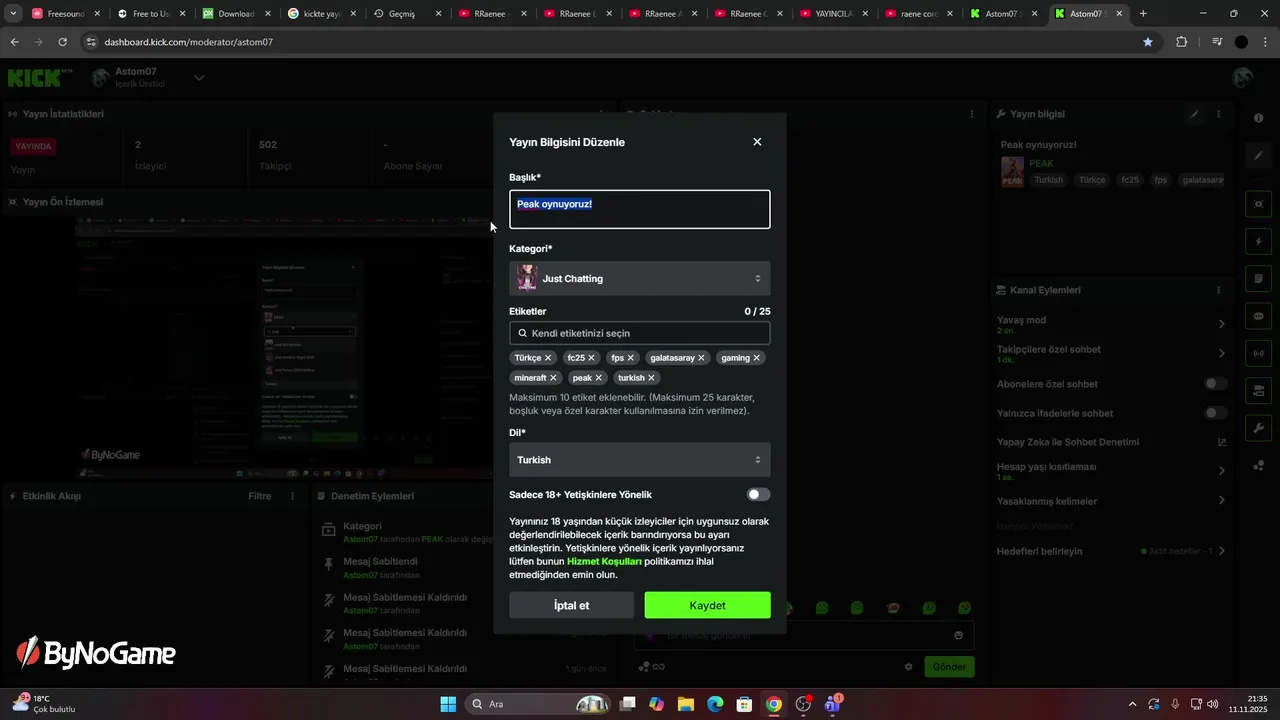Click the İptal et button
Image resolution: width=1280 pixels, height=720 pixels.
571,605
